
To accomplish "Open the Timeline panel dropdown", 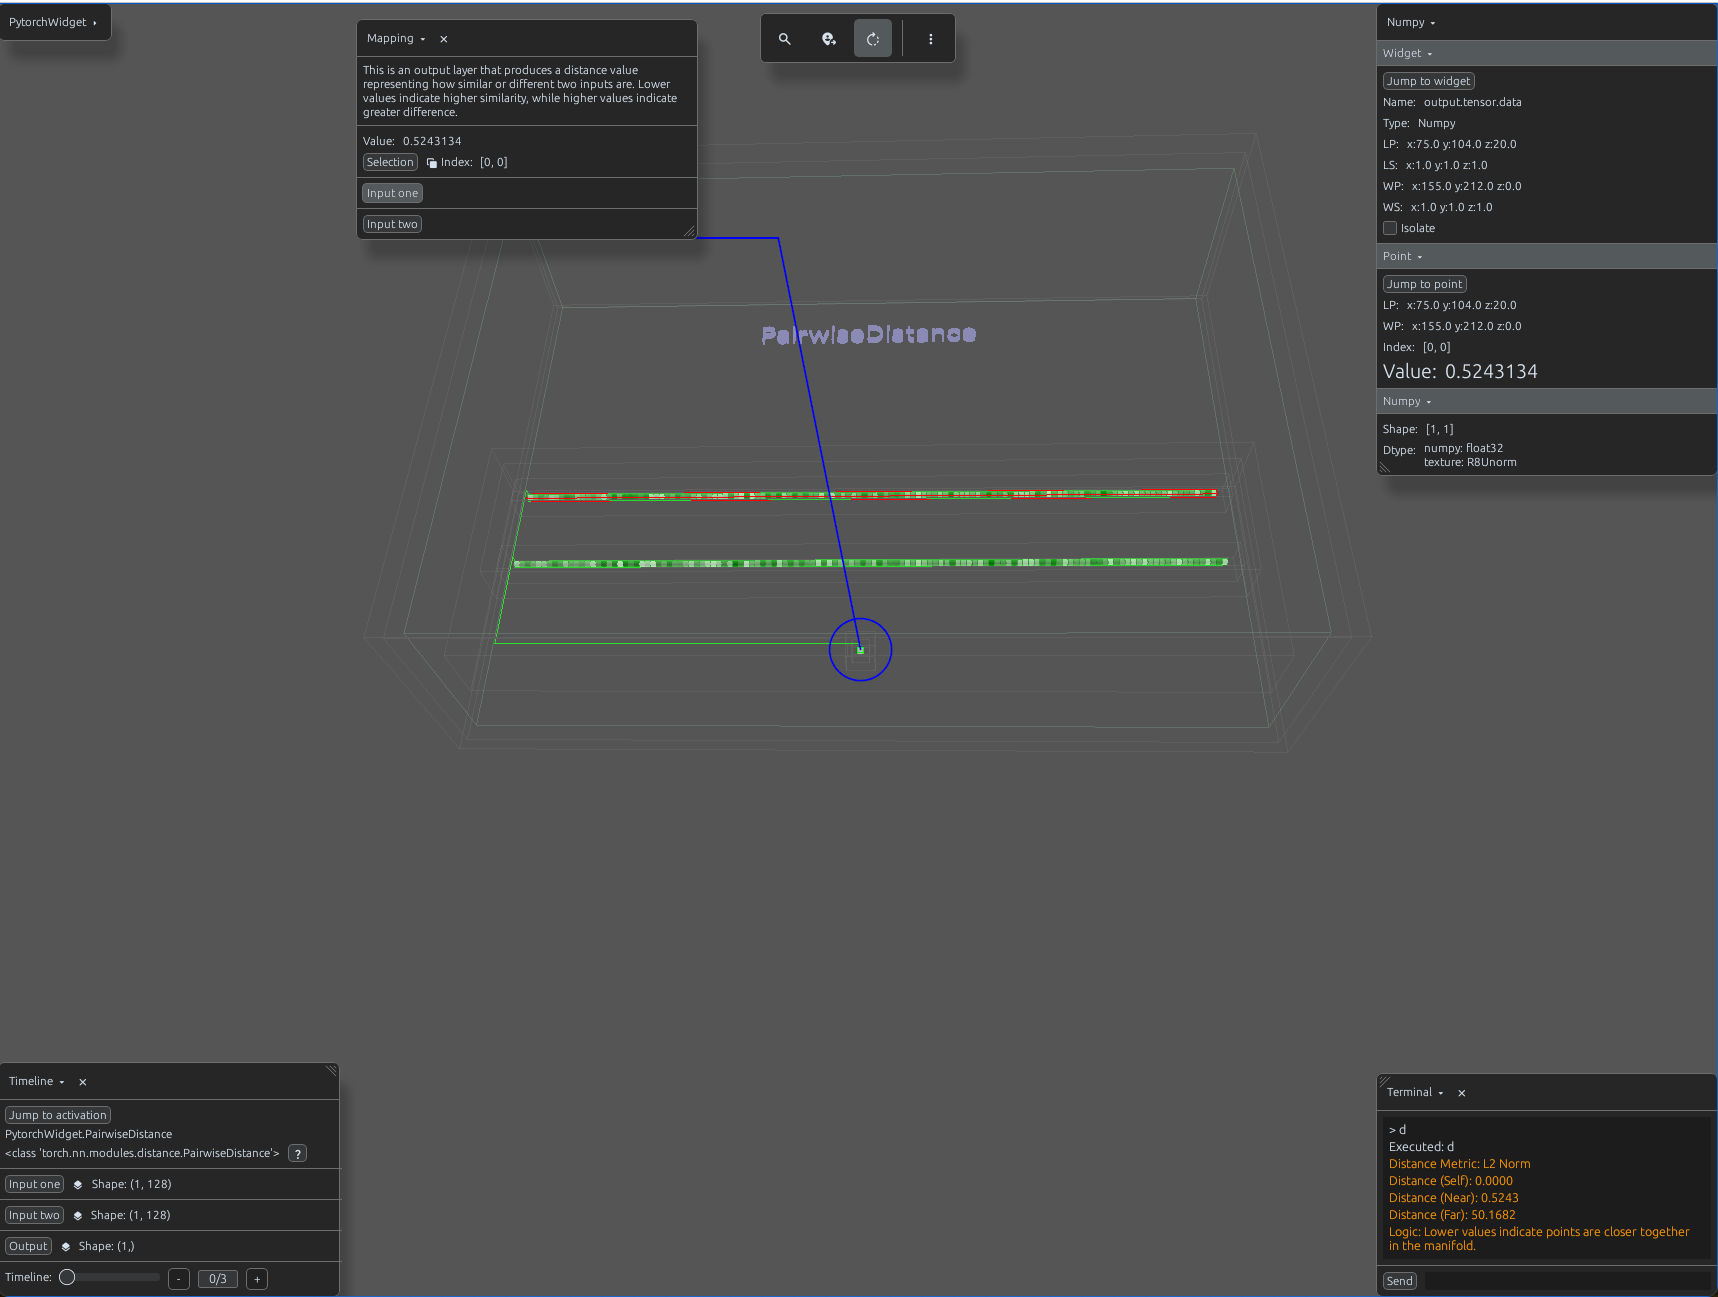I will [x=37, y=1081].
